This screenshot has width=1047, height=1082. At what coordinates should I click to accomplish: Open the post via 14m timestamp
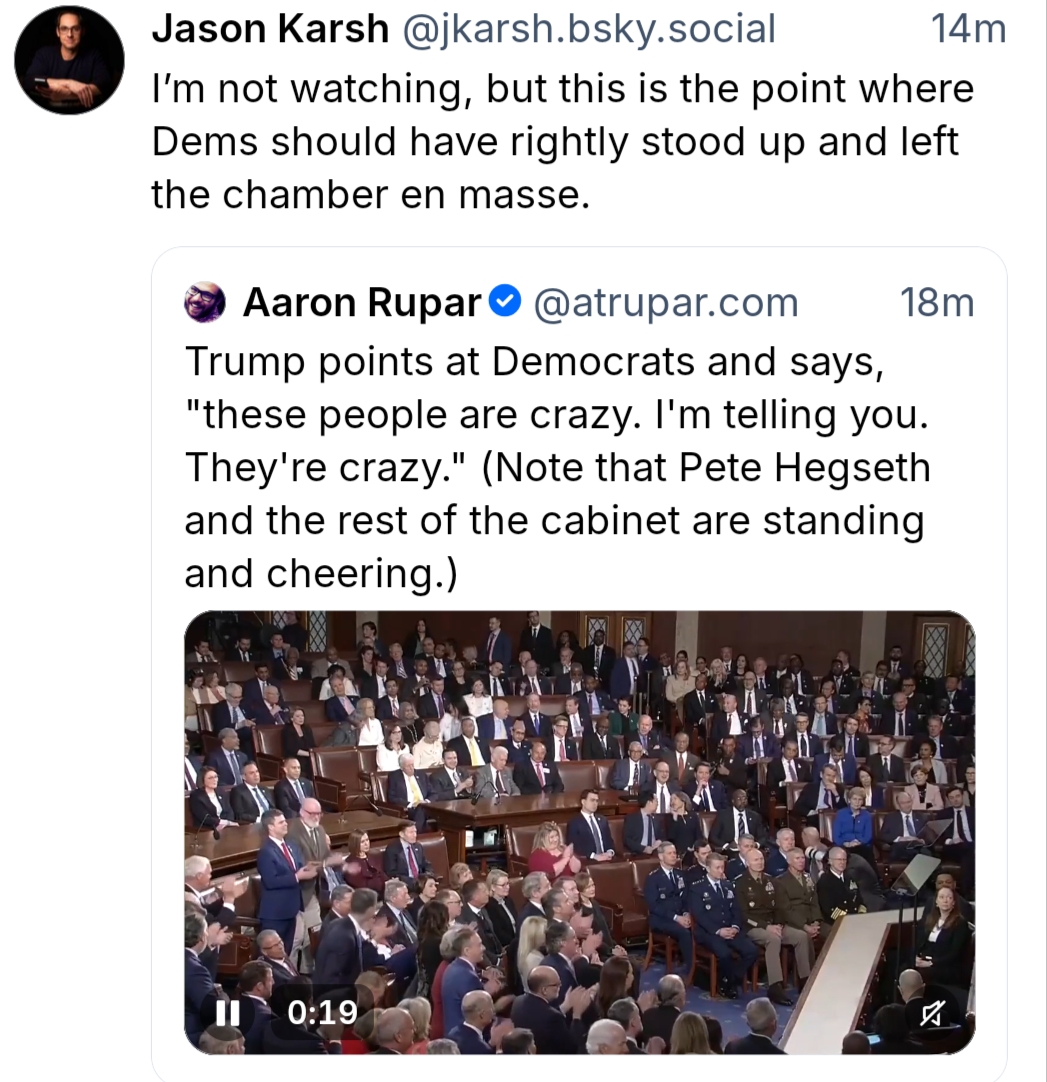pos(967,30)
